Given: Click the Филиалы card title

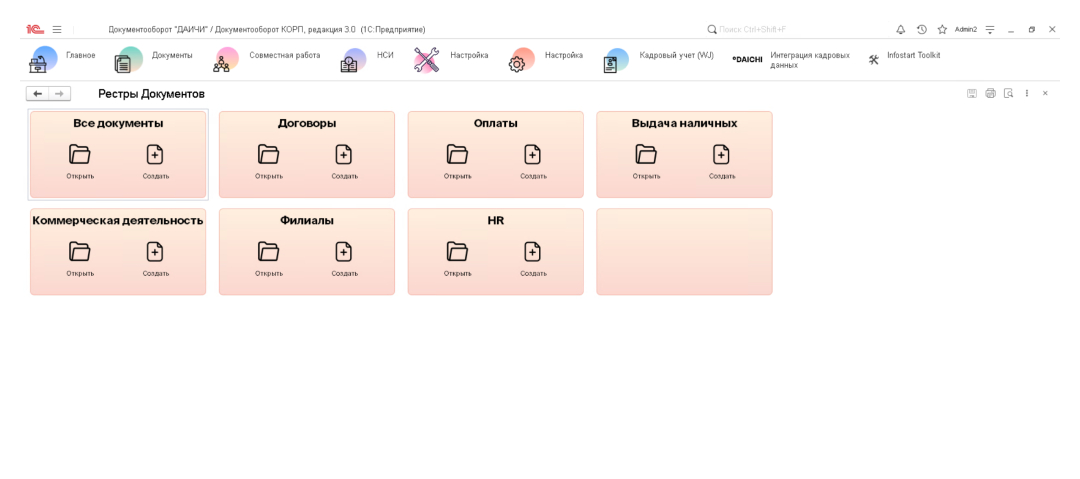Looking at the screenshot, I should point(307,221).
